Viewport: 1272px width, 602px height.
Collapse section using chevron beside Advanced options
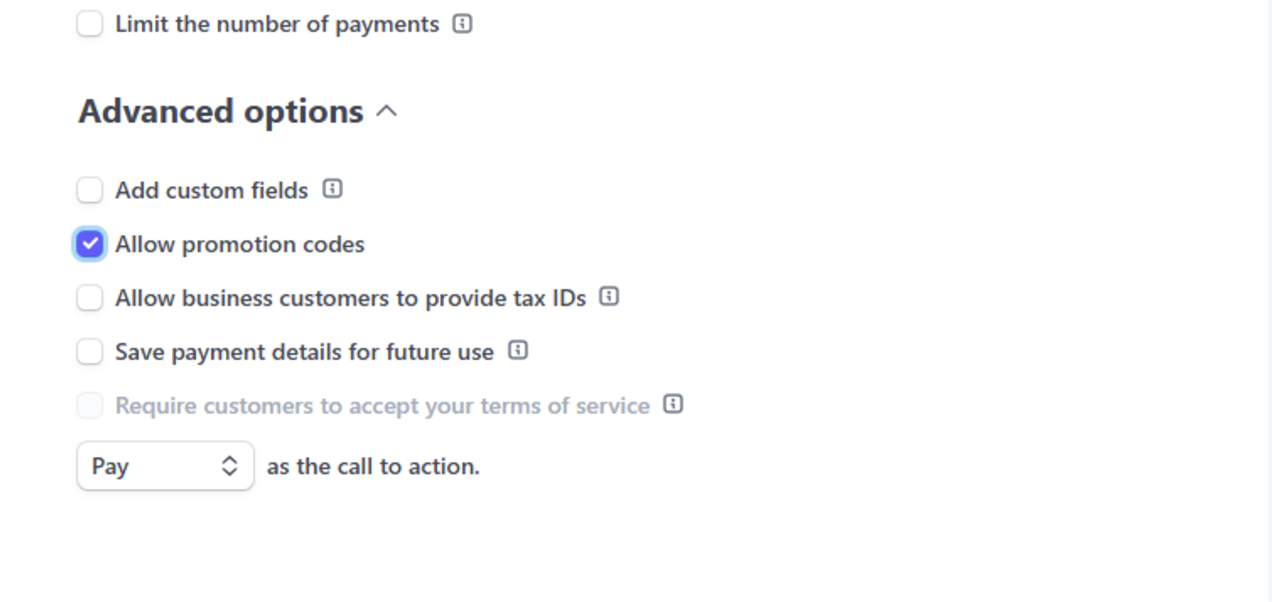[387, 111]
